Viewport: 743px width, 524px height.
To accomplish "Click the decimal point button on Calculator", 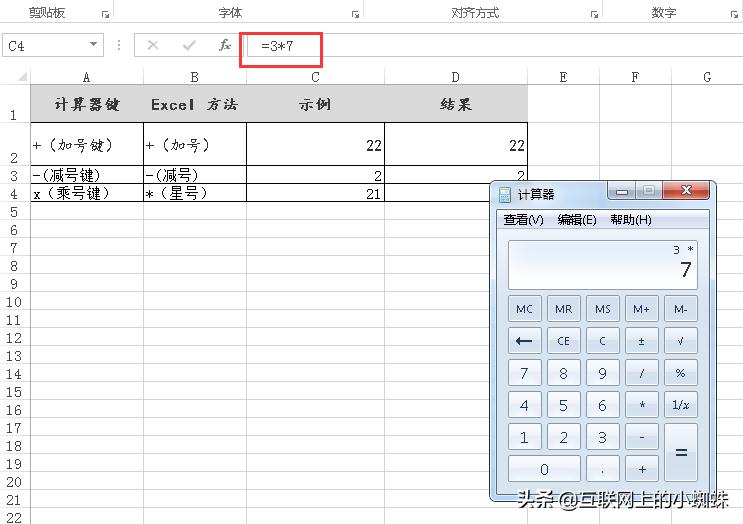I will [x=603, y=469].
